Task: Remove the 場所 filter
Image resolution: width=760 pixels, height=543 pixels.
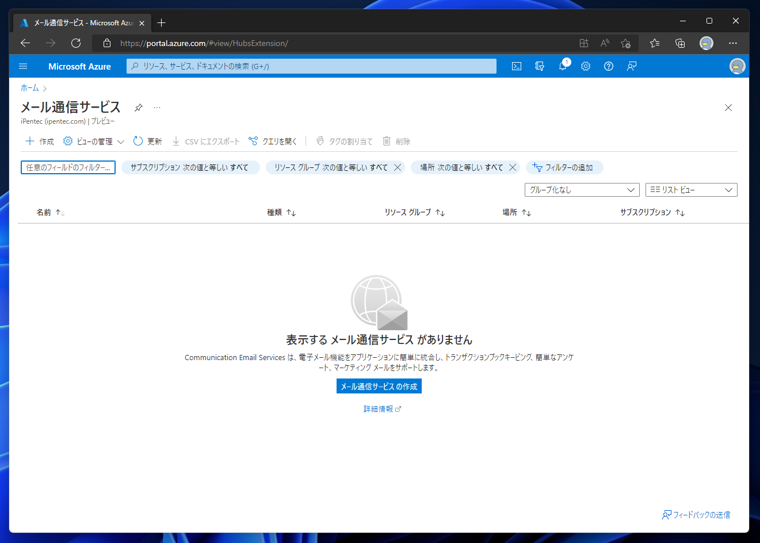Action: (x=512, y=167)
